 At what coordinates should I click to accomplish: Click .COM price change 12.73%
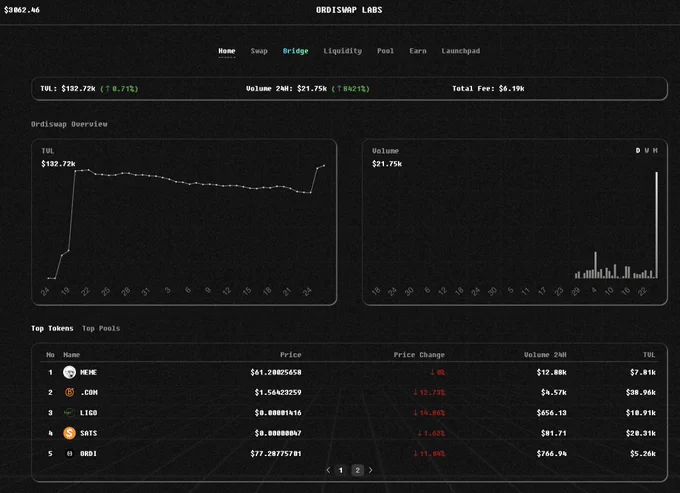pyautogui.click(x=429, y=392)
